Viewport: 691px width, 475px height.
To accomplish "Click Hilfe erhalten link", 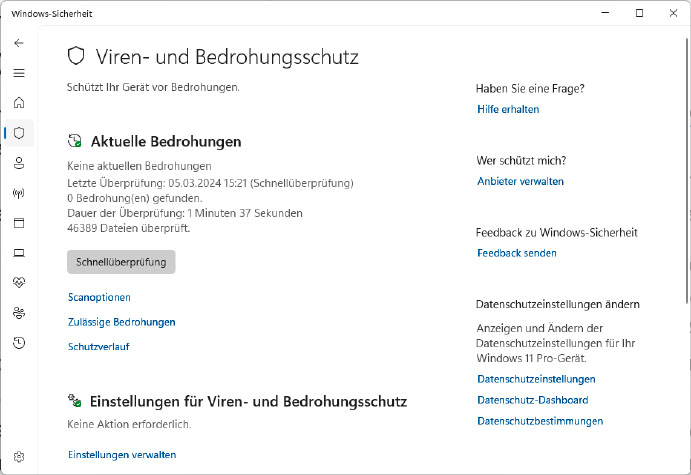I will click(508, 109).
